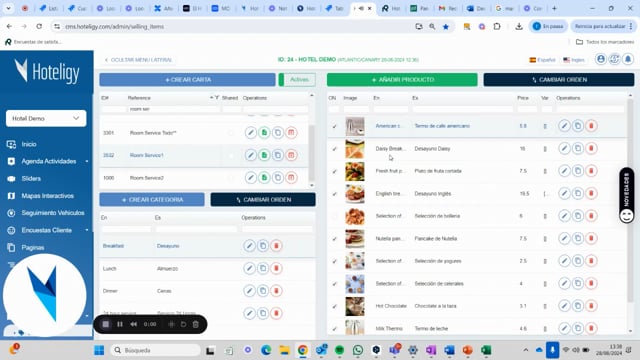Viewport: 640px width, 360px height.
Task: Filter the Reference column input field
Action: click(174, 109)
